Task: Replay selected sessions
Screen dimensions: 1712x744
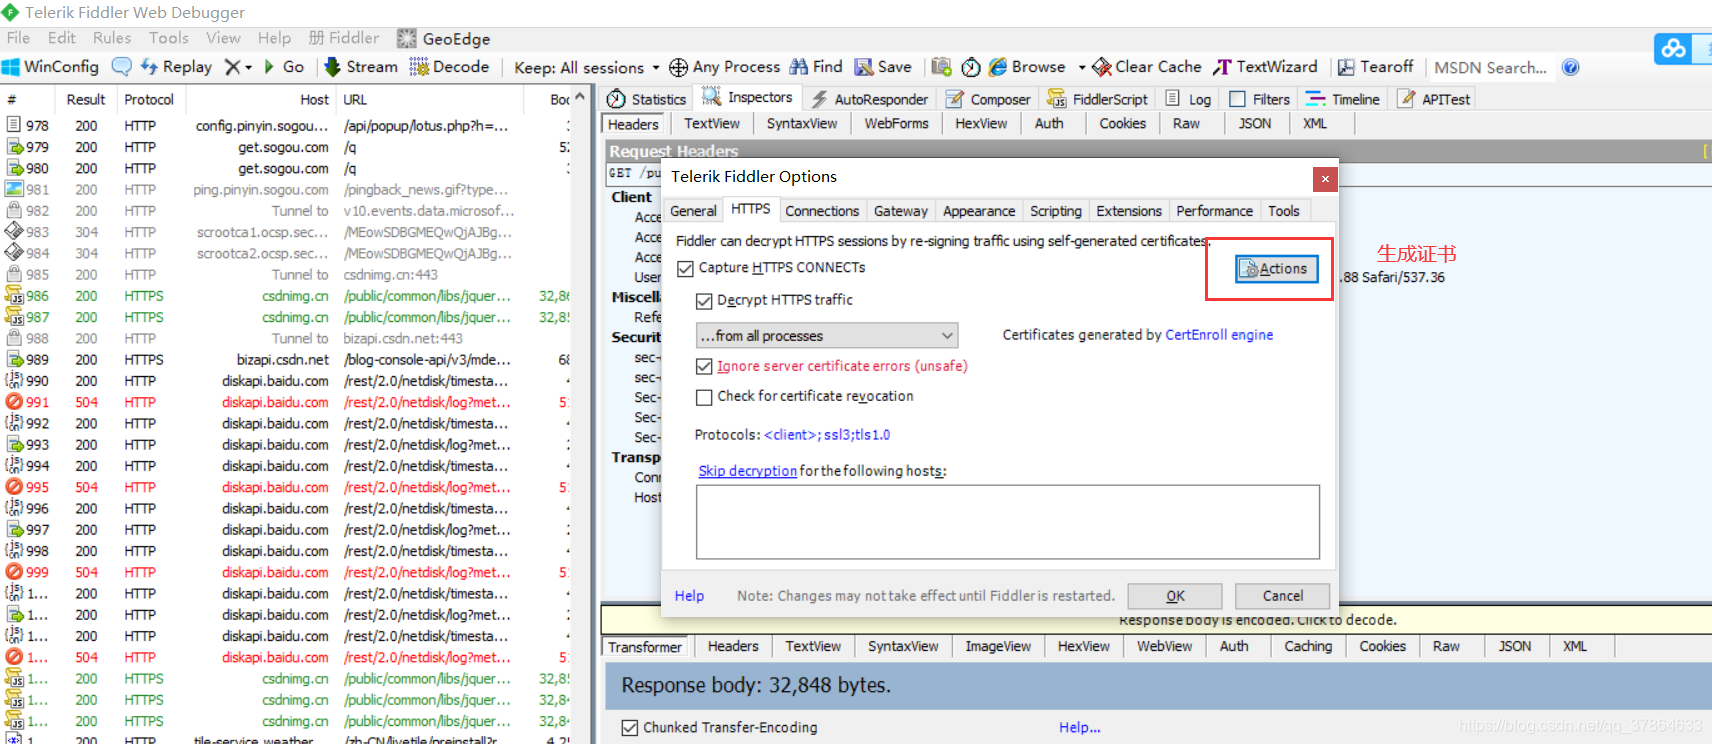Action: tap(176, 67)
